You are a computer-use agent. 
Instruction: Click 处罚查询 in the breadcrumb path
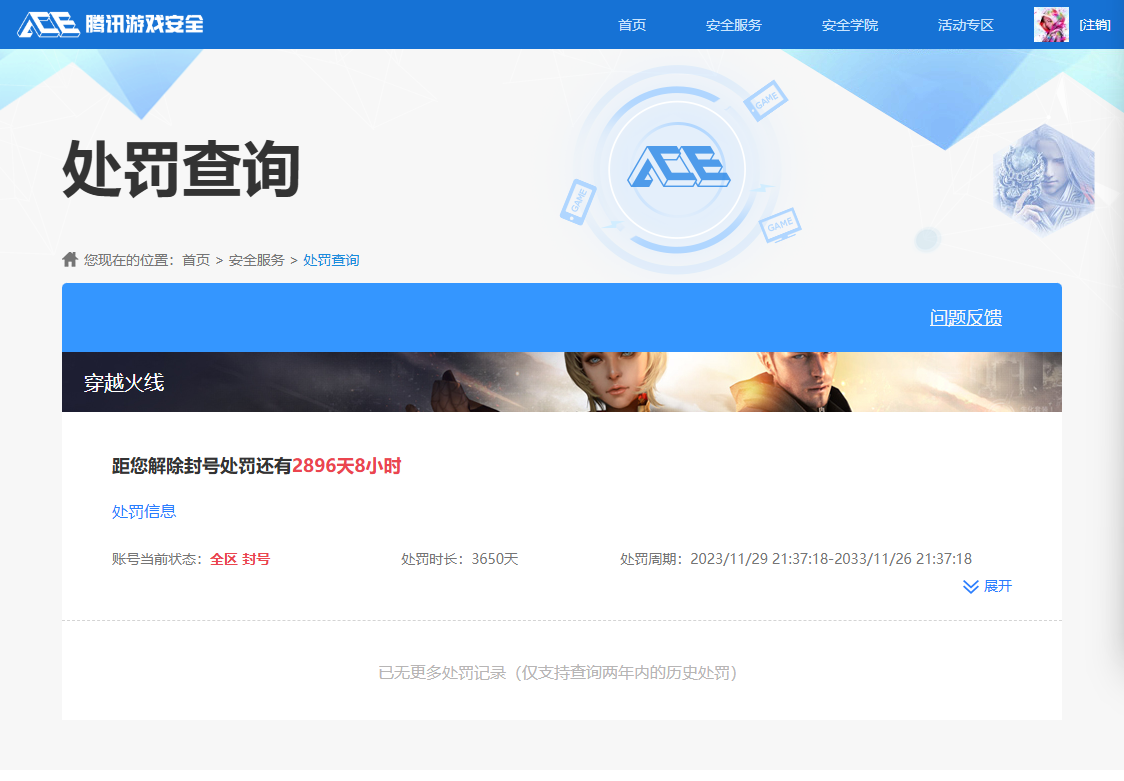331,260
